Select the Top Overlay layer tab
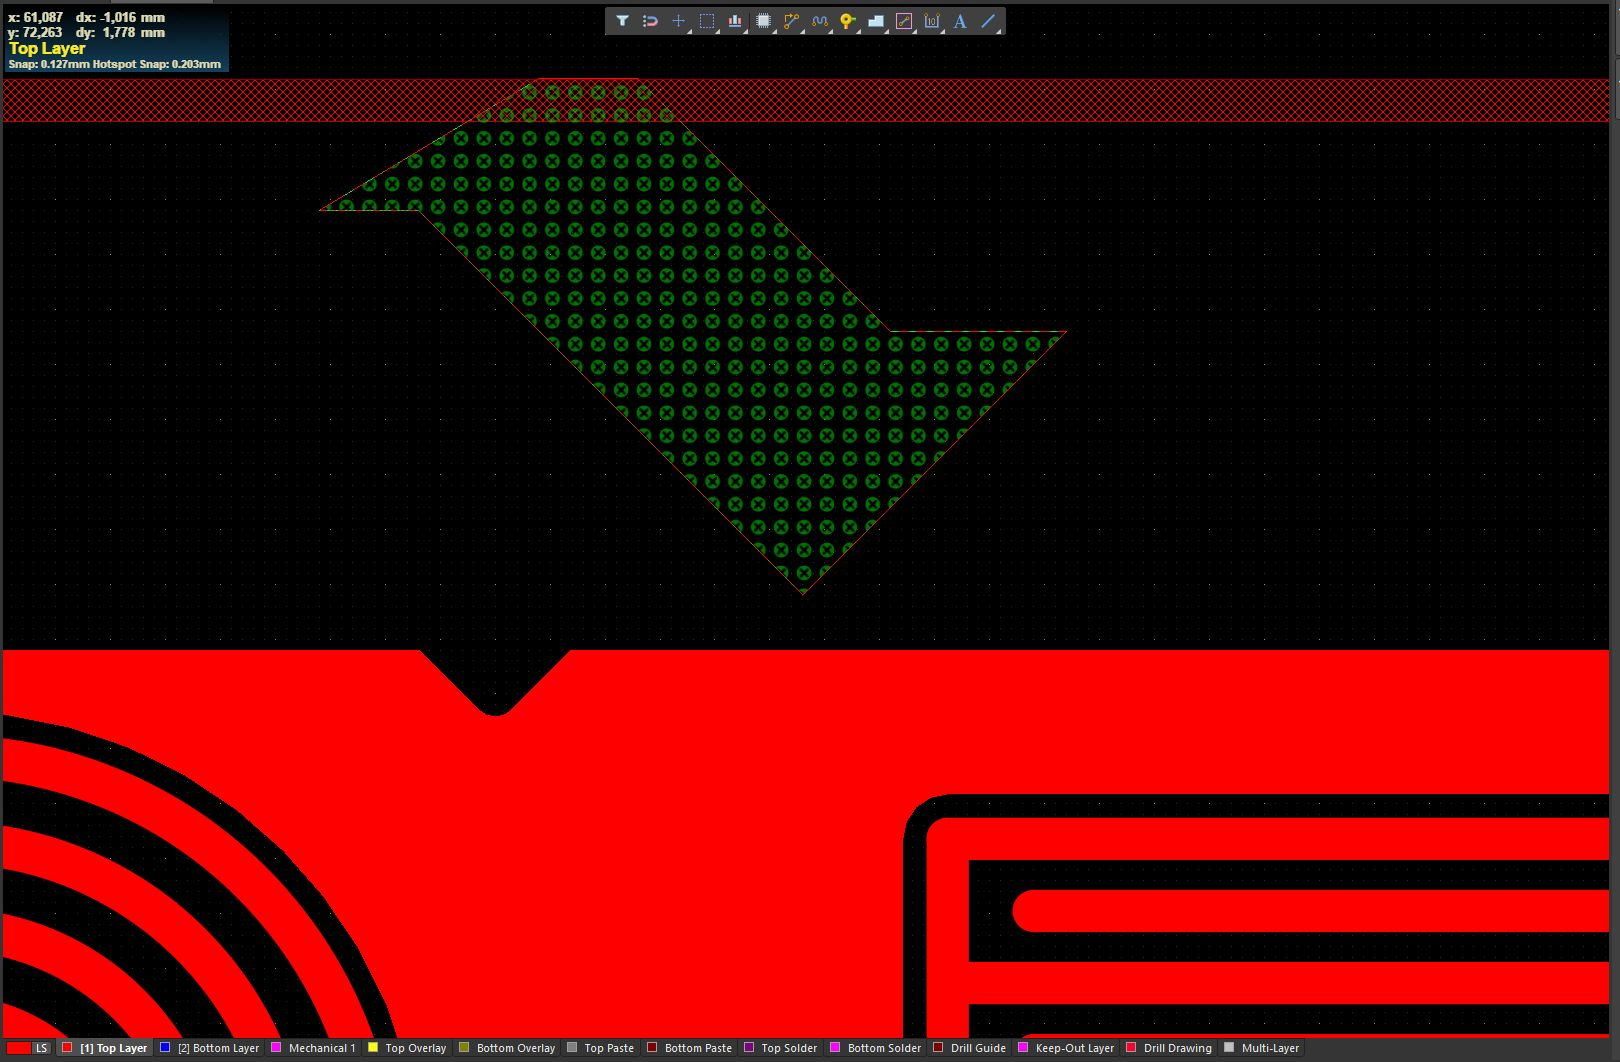 tap(407, 1048)
